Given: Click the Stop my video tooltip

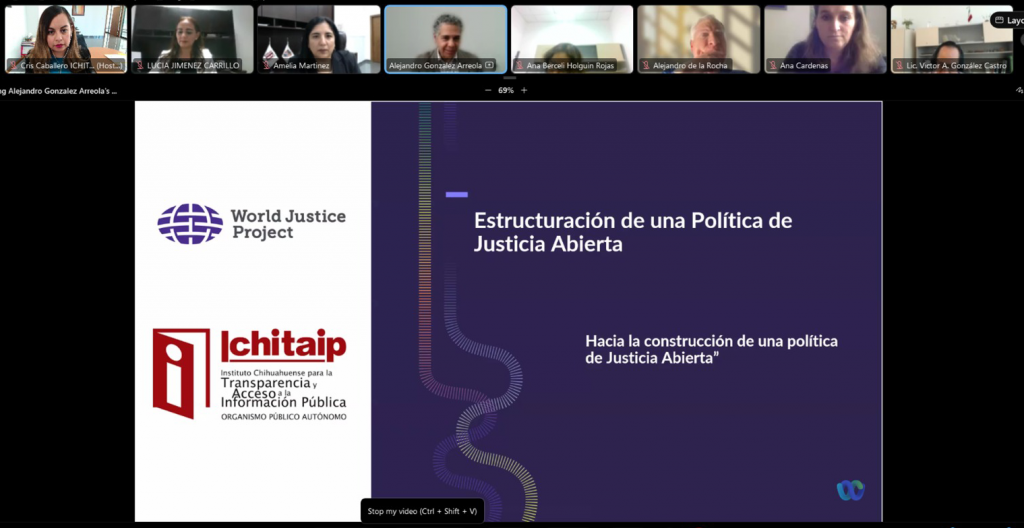Looking at the screenshot, I should click(422, 511).
